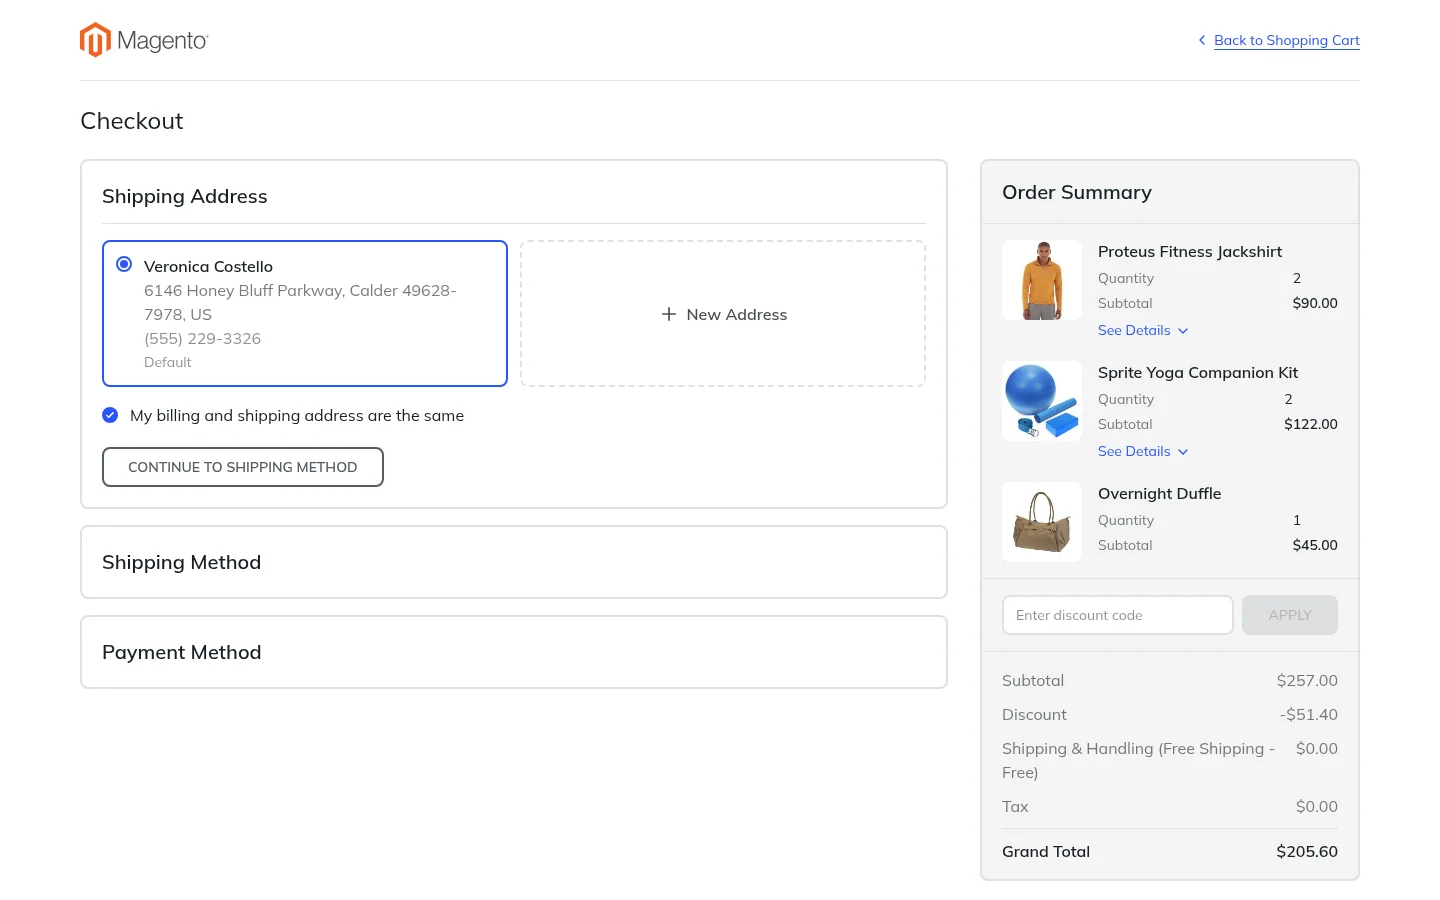Open the Shipping Method section
Image resolution: width=1440 pixels, height=900 pixels.
(514, 562)
